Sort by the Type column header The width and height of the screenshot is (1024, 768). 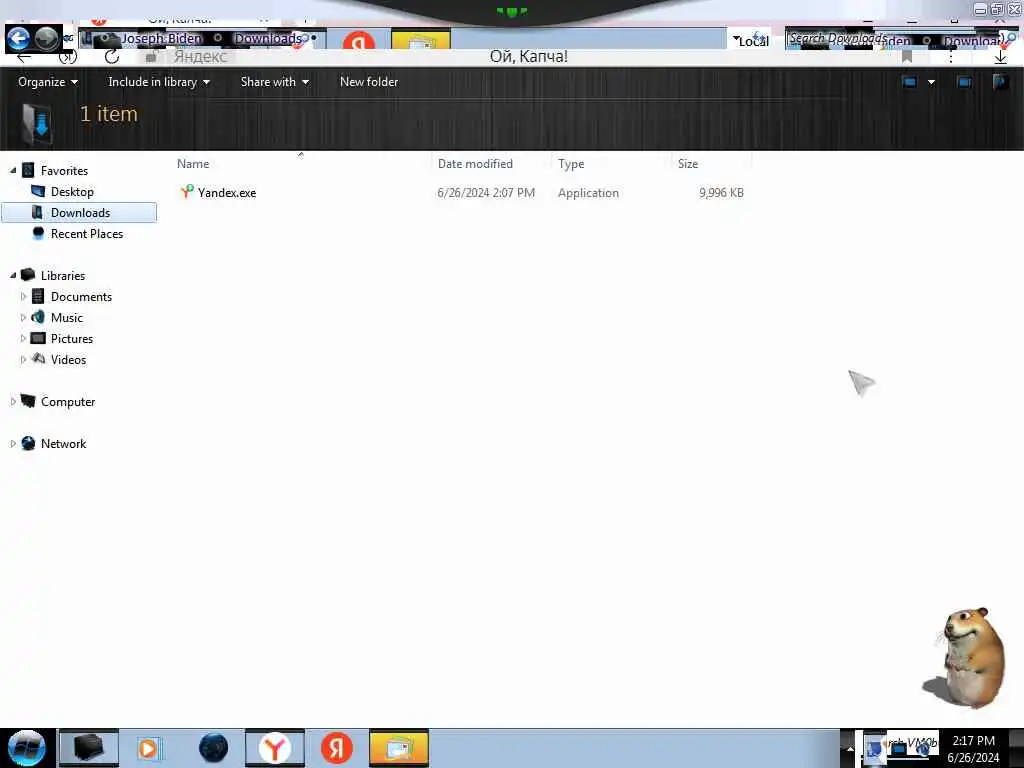pyautogui.click(x=571, y=164)
